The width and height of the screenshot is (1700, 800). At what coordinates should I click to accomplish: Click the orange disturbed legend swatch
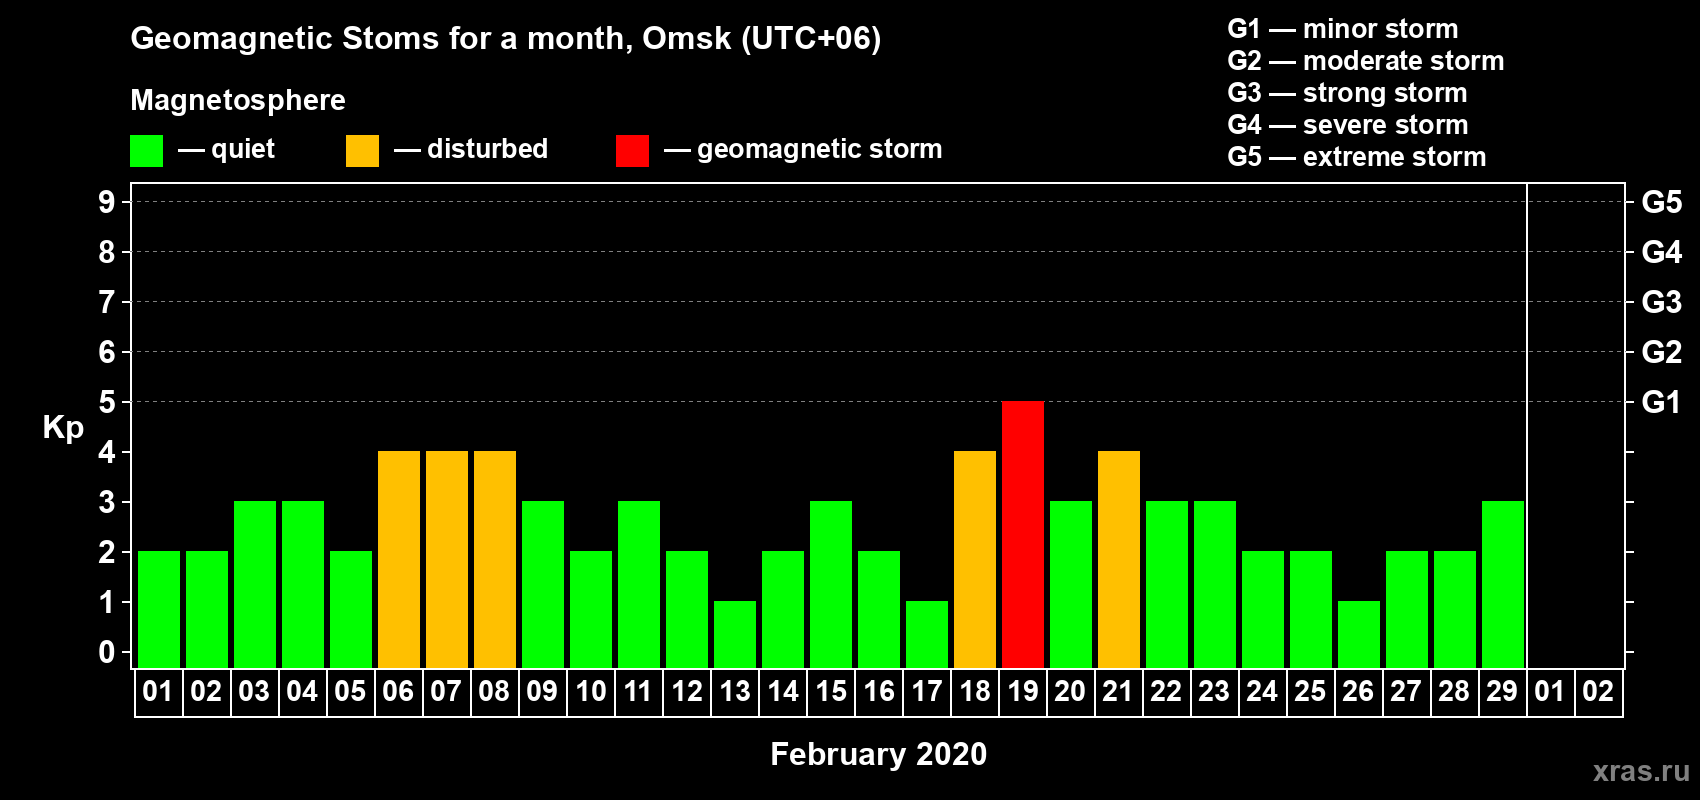363,151
